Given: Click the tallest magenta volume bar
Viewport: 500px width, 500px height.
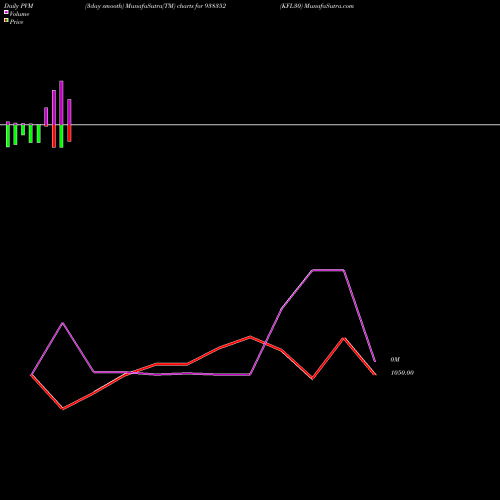Looking at the screenshot, I should point(61,103).
